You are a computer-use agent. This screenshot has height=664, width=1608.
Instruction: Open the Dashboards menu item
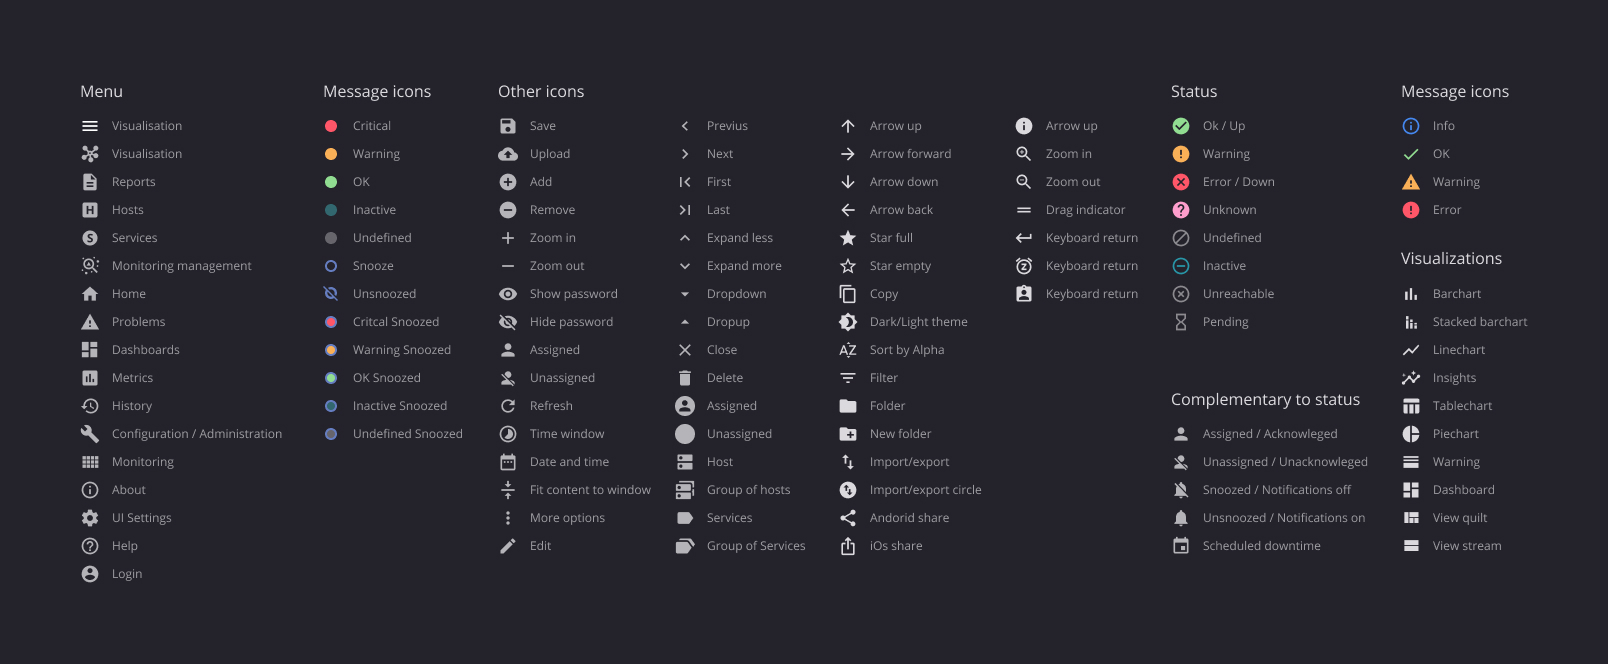pyautogui.click(x=145, y=350)
